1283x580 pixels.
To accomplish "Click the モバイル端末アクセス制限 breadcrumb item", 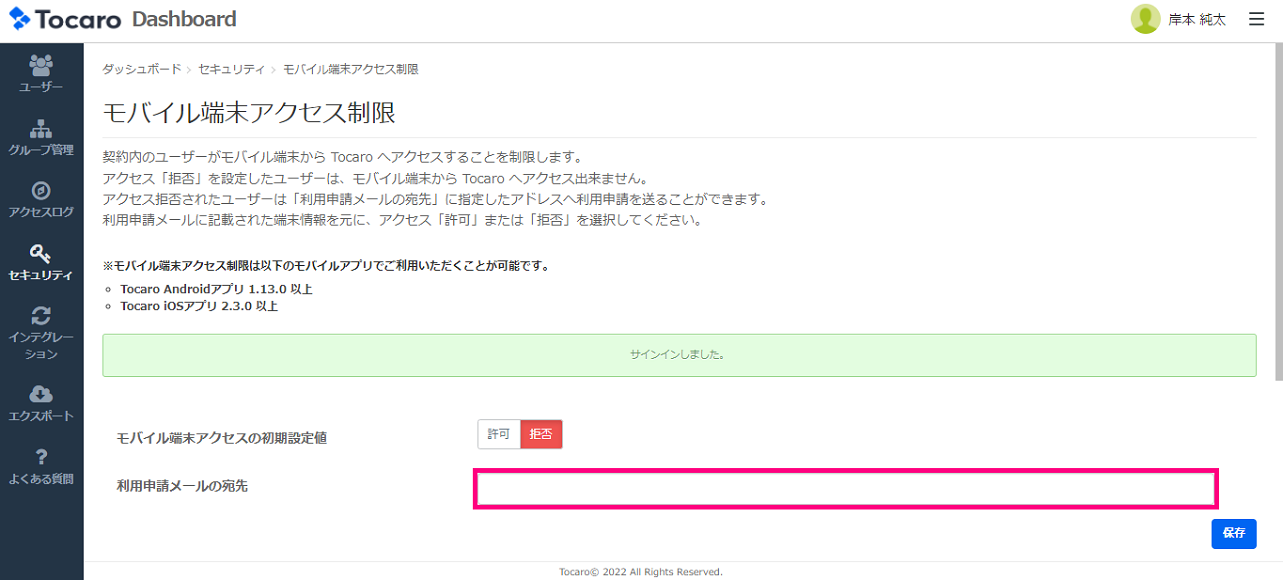I will (x=351, y=69).
